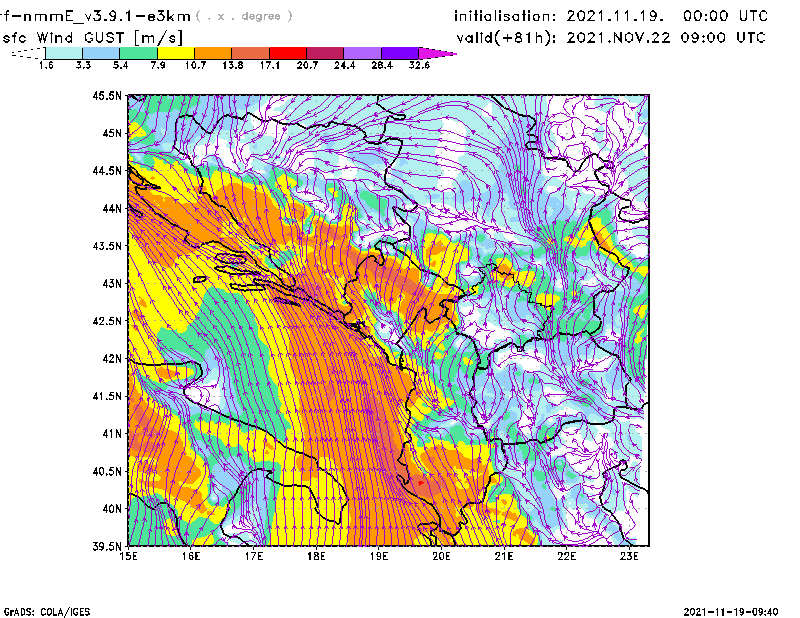Click the latitude label "44.5N"

pos(107,170)
